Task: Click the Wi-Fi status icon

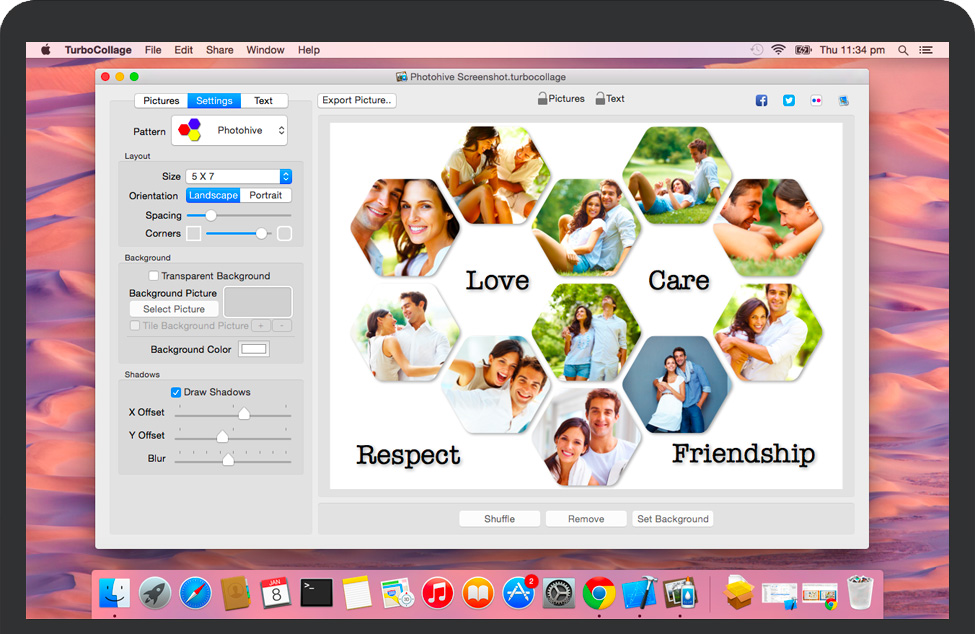Action: tap(778, 50)
